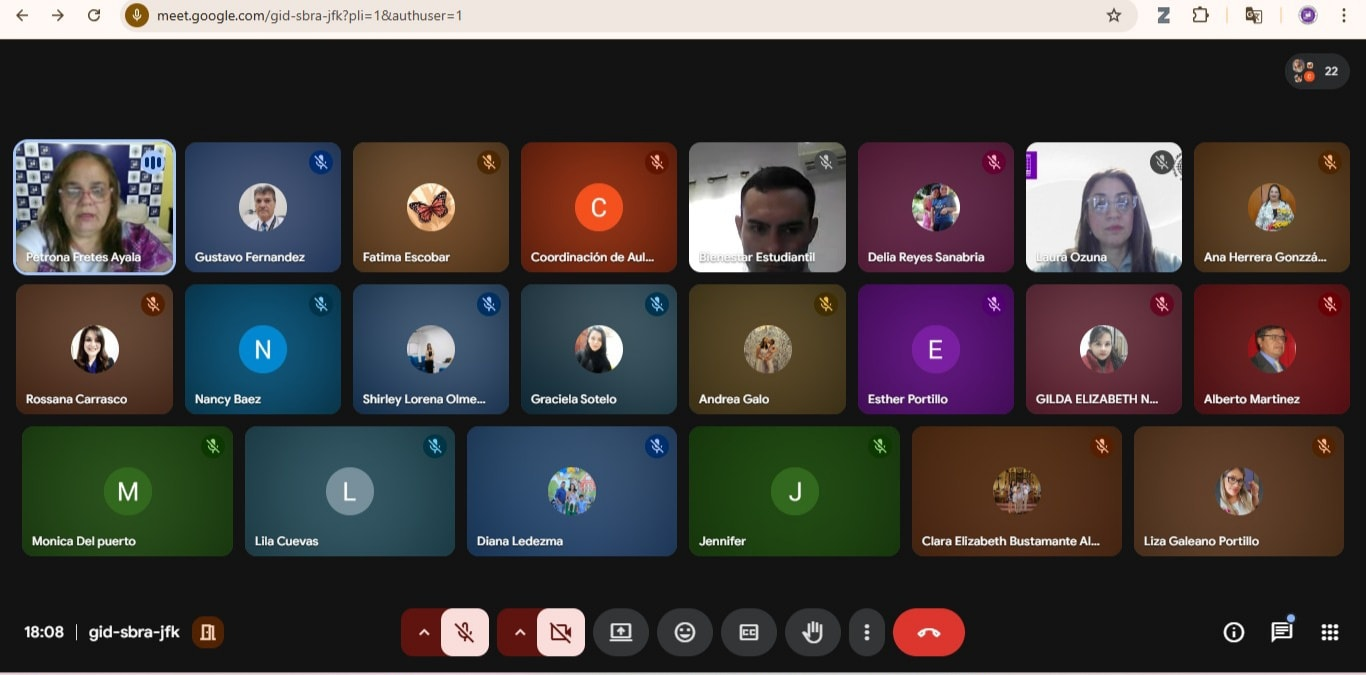Bookmark this page with the star icon
The image size is (1366, 675).
tap(1114, 15)
